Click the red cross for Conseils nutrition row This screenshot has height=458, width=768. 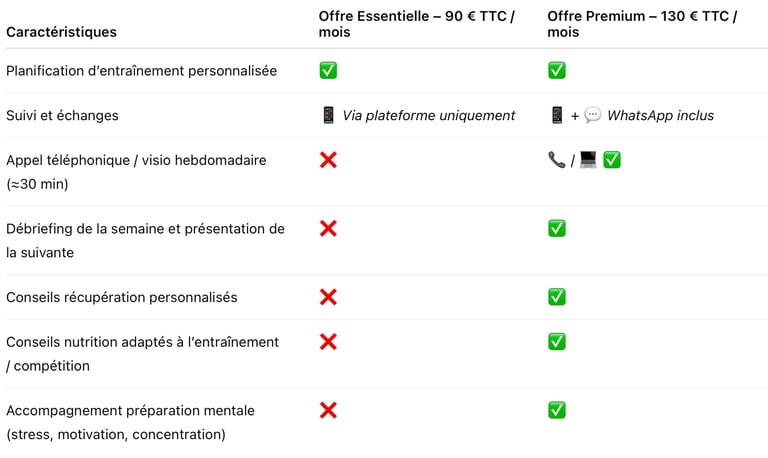pyautogui.click(x=328, y=342)
